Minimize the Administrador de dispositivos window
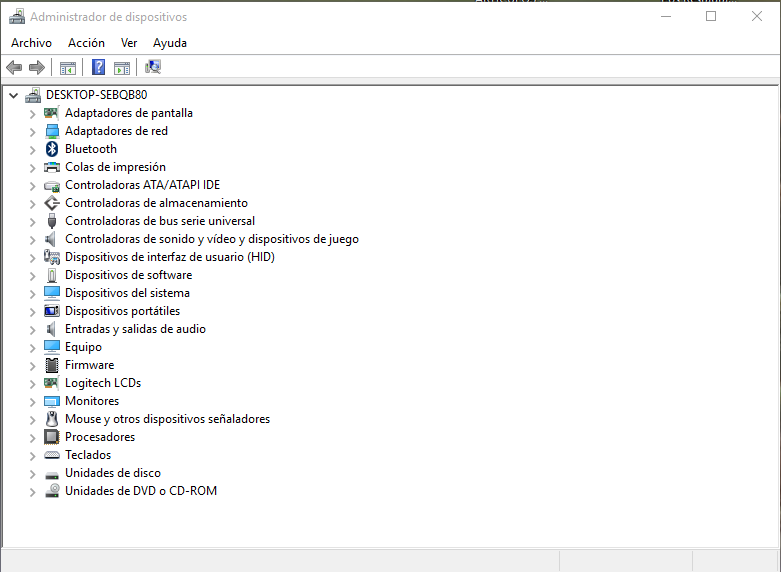781x572 pixels. (666, 16)
